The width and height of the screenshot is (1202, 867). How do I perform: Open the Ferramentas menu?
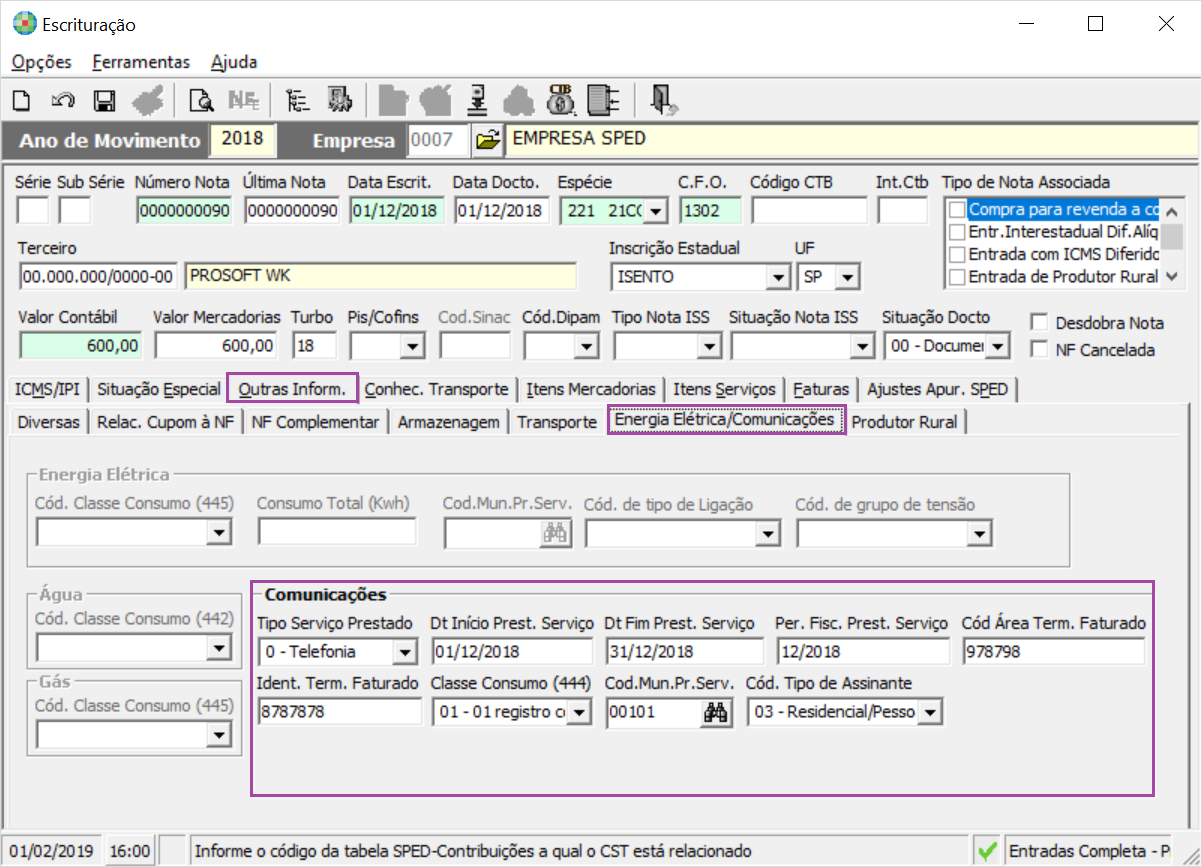(x=141, y=62)
